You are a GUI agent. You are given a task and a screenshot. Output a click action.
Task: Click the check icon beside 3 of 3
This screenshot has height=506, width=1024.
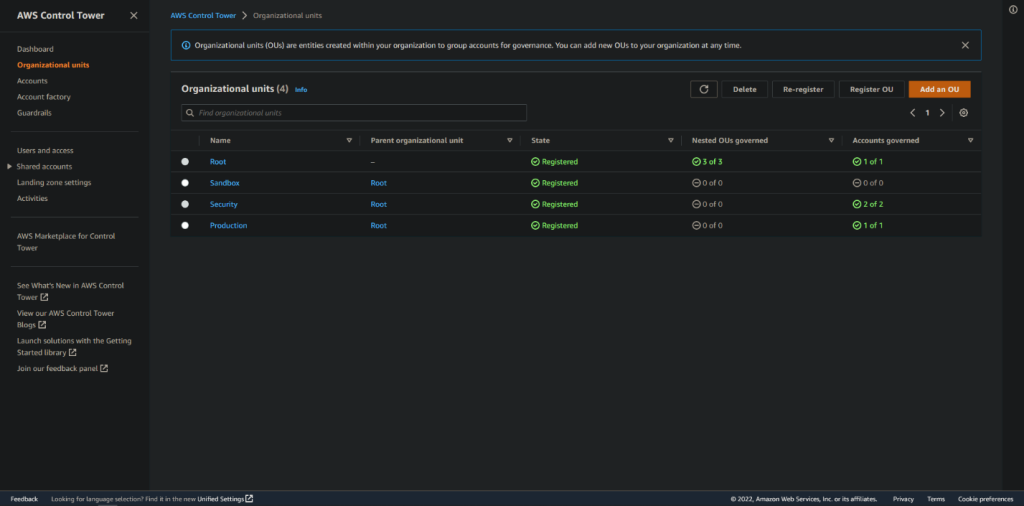(696, 162)
